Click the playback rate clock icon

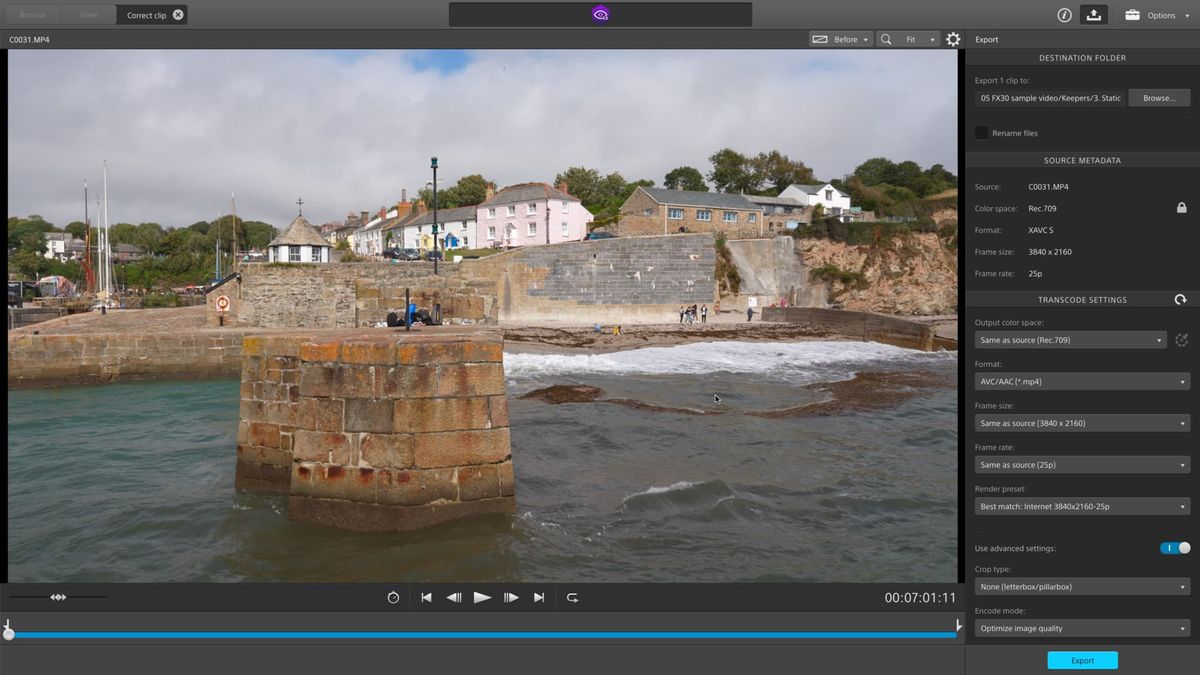(x=393, y=597)
